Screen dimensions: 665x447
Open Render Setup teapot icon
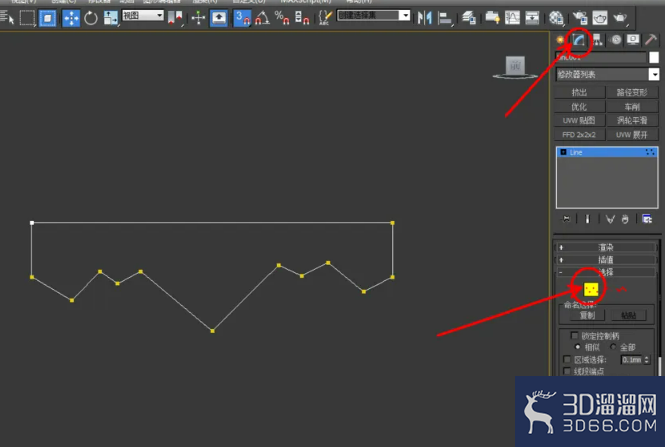click(x=580, y=18)
